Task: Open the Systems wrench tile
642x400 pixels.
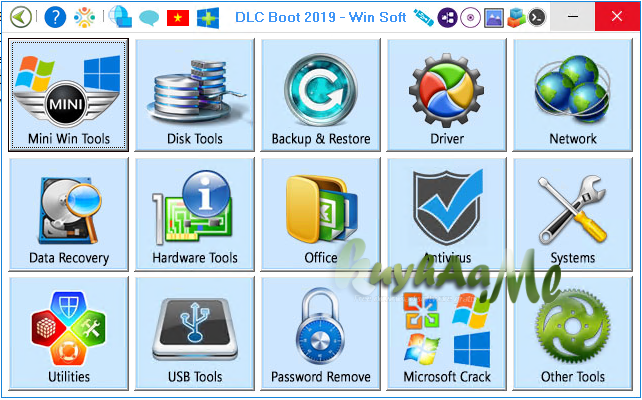Action: tap(573, 215)
